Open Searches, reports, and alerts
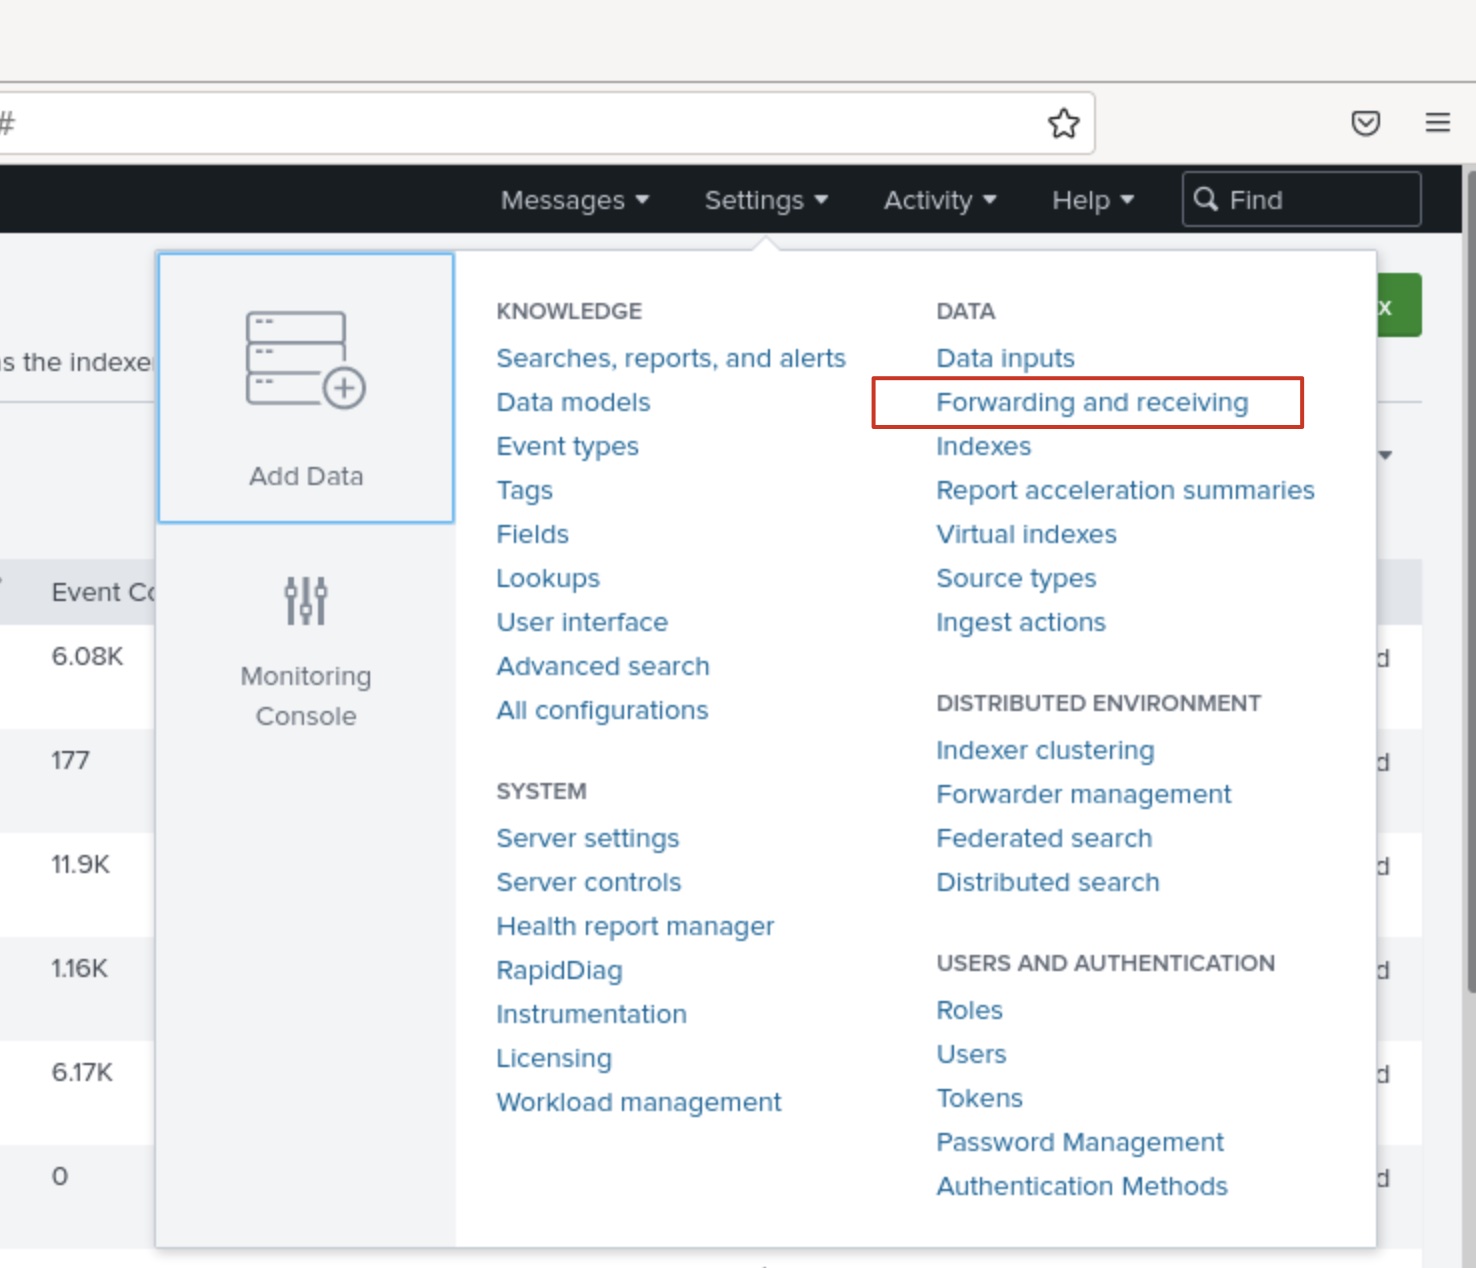1476x1268 pixels. click(x=671, y=358)
